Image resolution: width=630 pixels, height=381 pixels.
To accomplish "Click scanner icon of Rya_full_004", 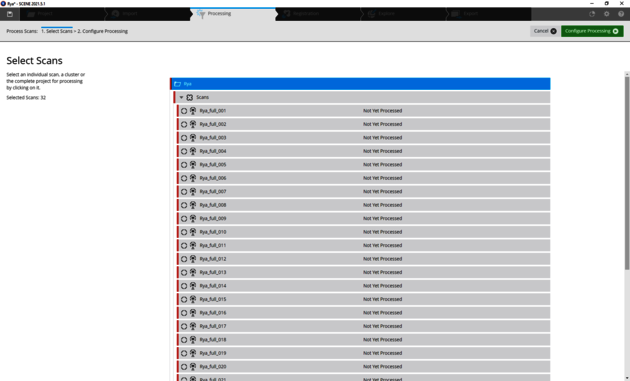I will (193, 151).
